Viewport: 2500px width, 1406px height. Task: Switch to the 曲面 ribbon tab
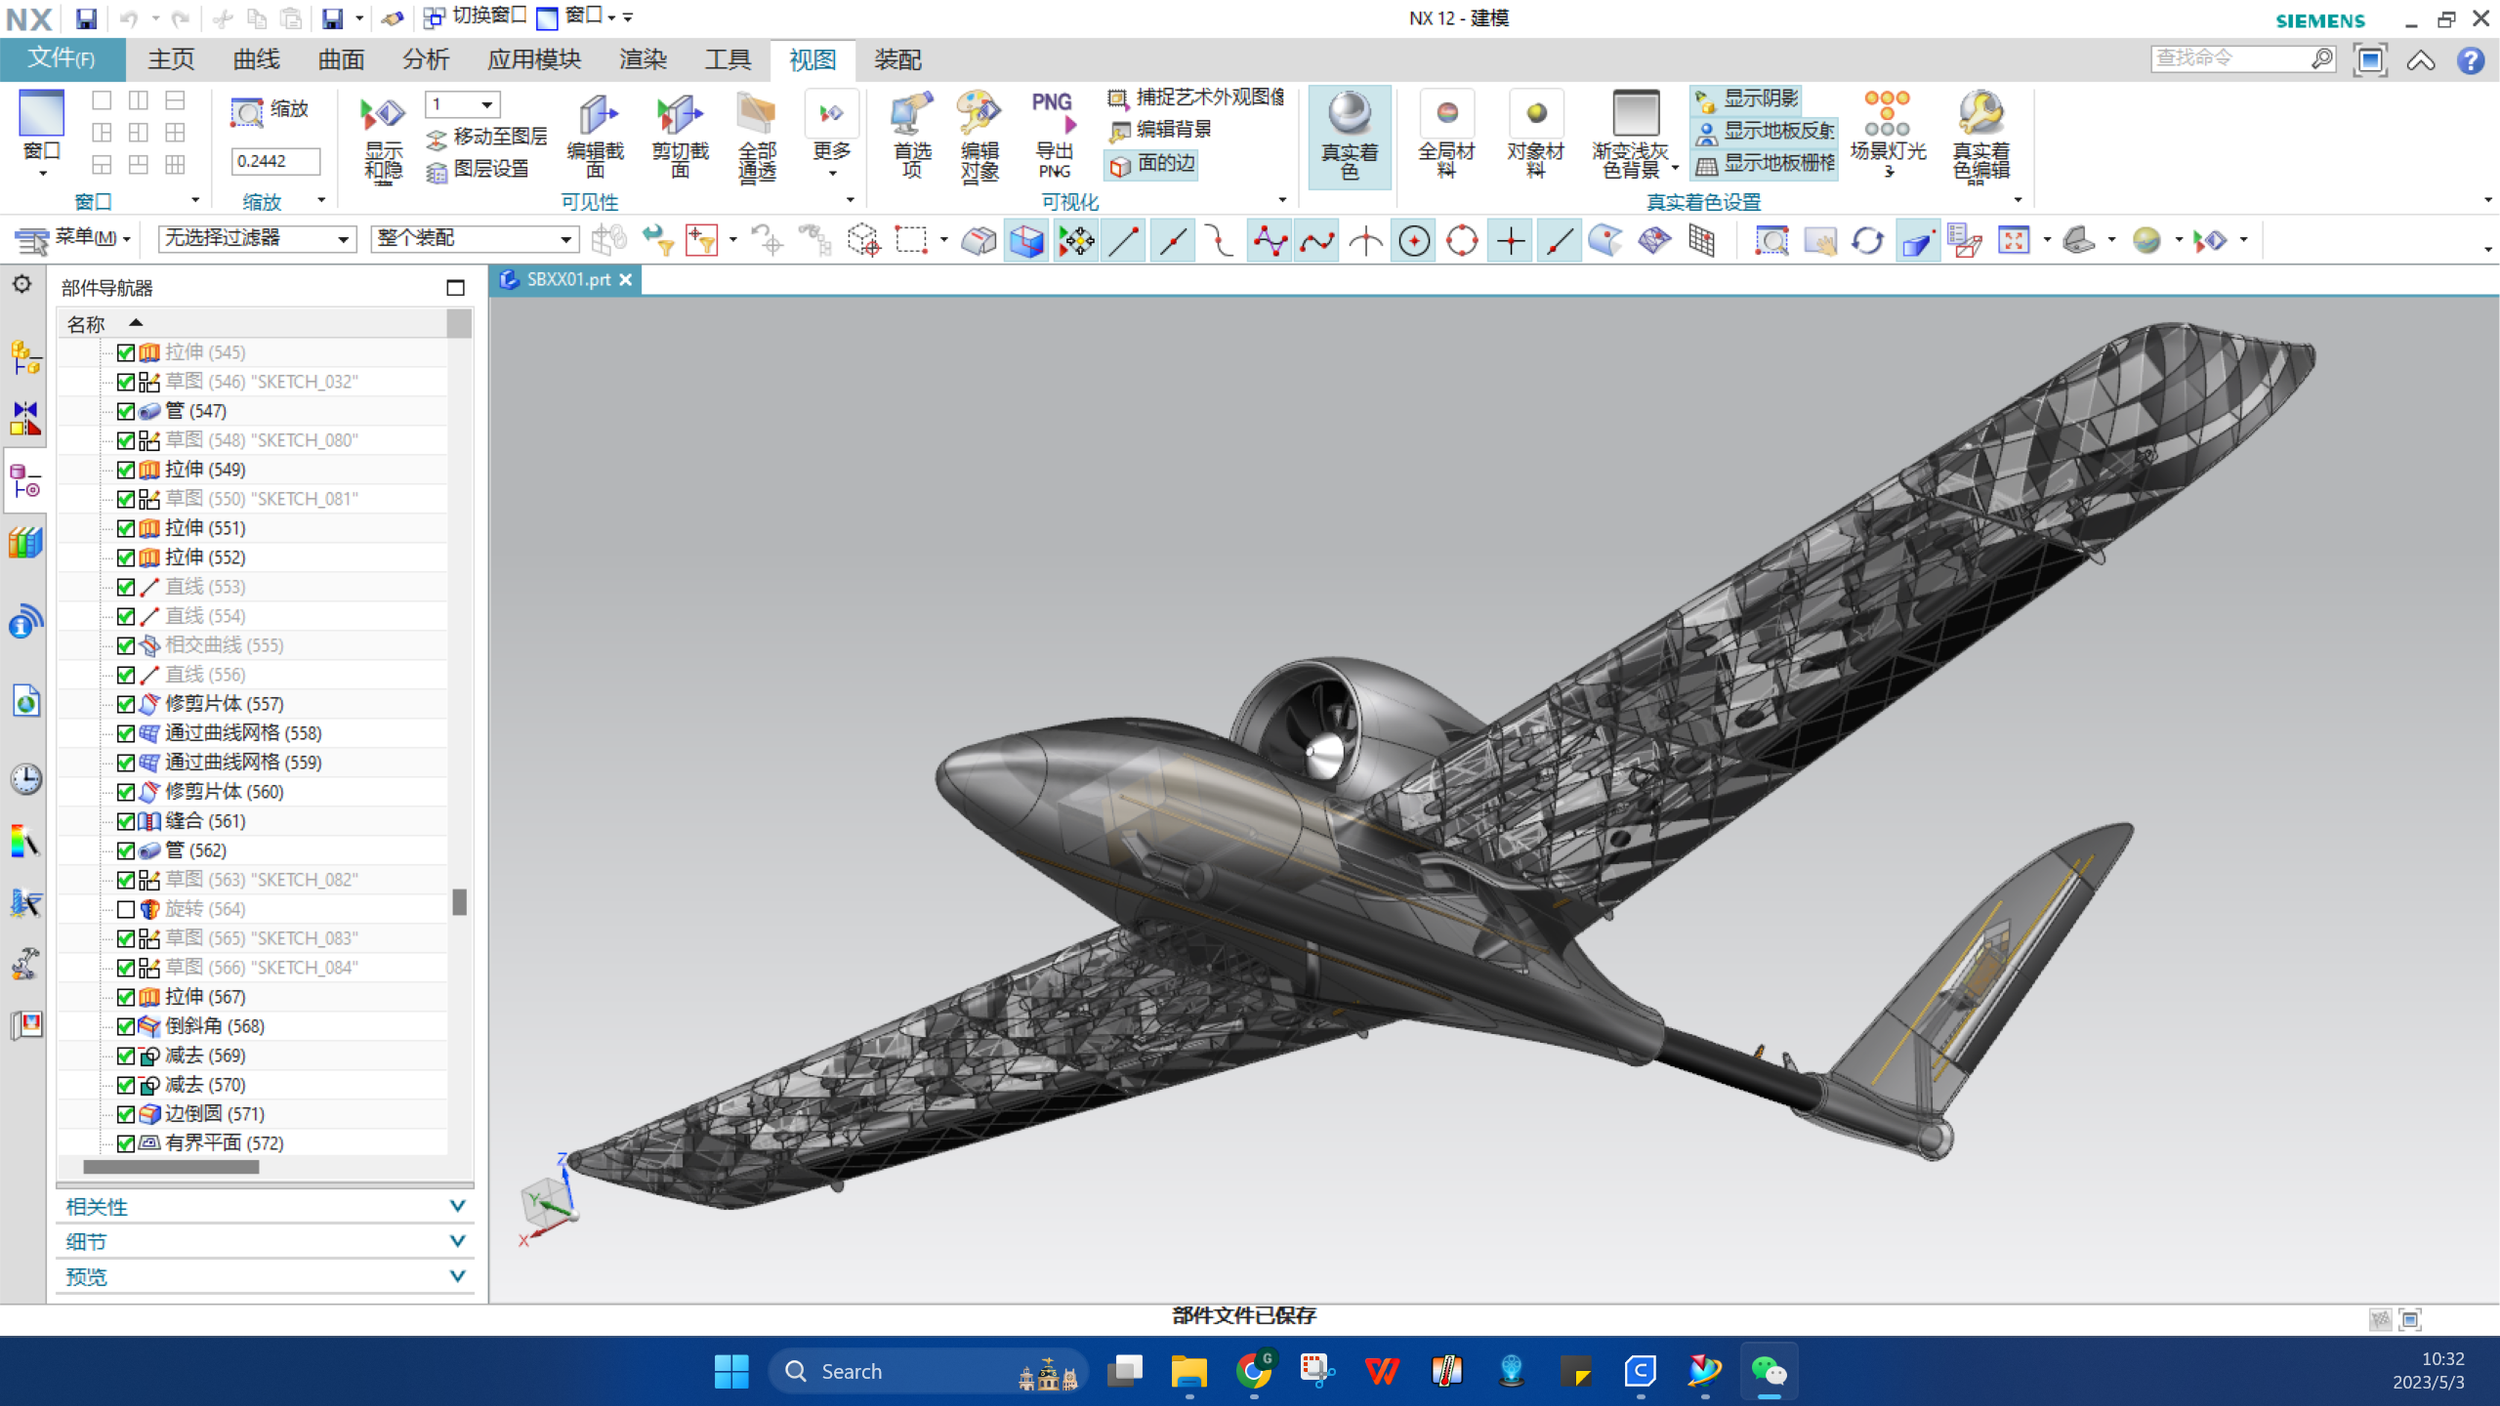tap(341, 60)
